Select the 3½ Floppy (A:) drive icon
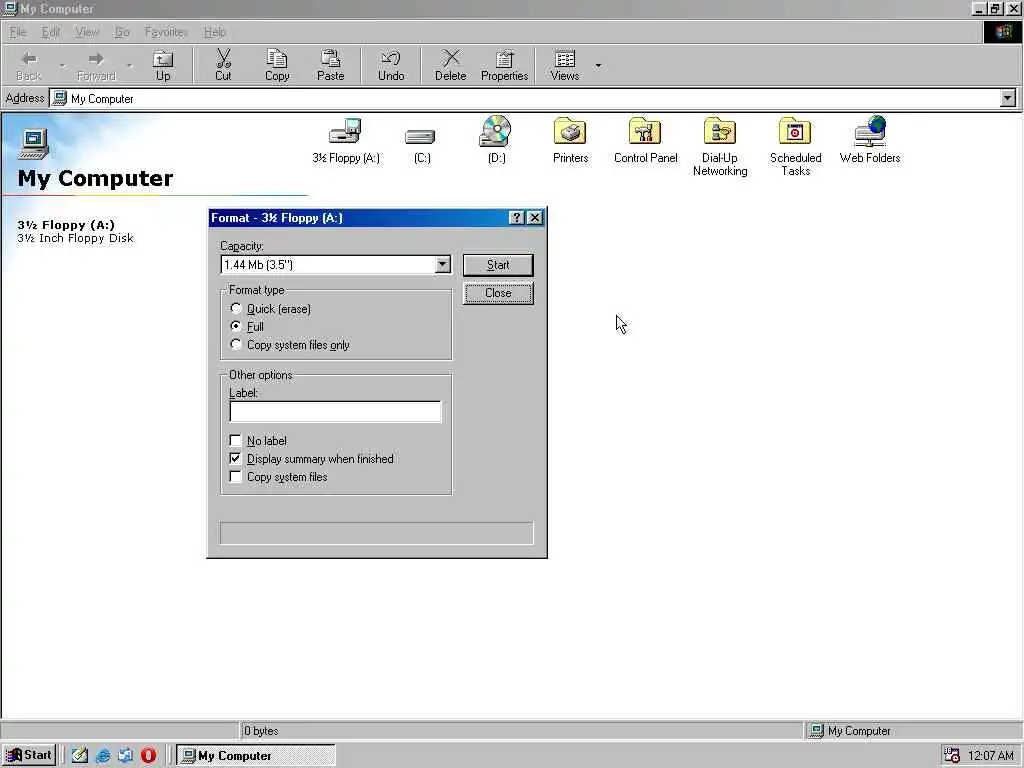This screenshot has height=768, width=1024. [x=345, y=131]
